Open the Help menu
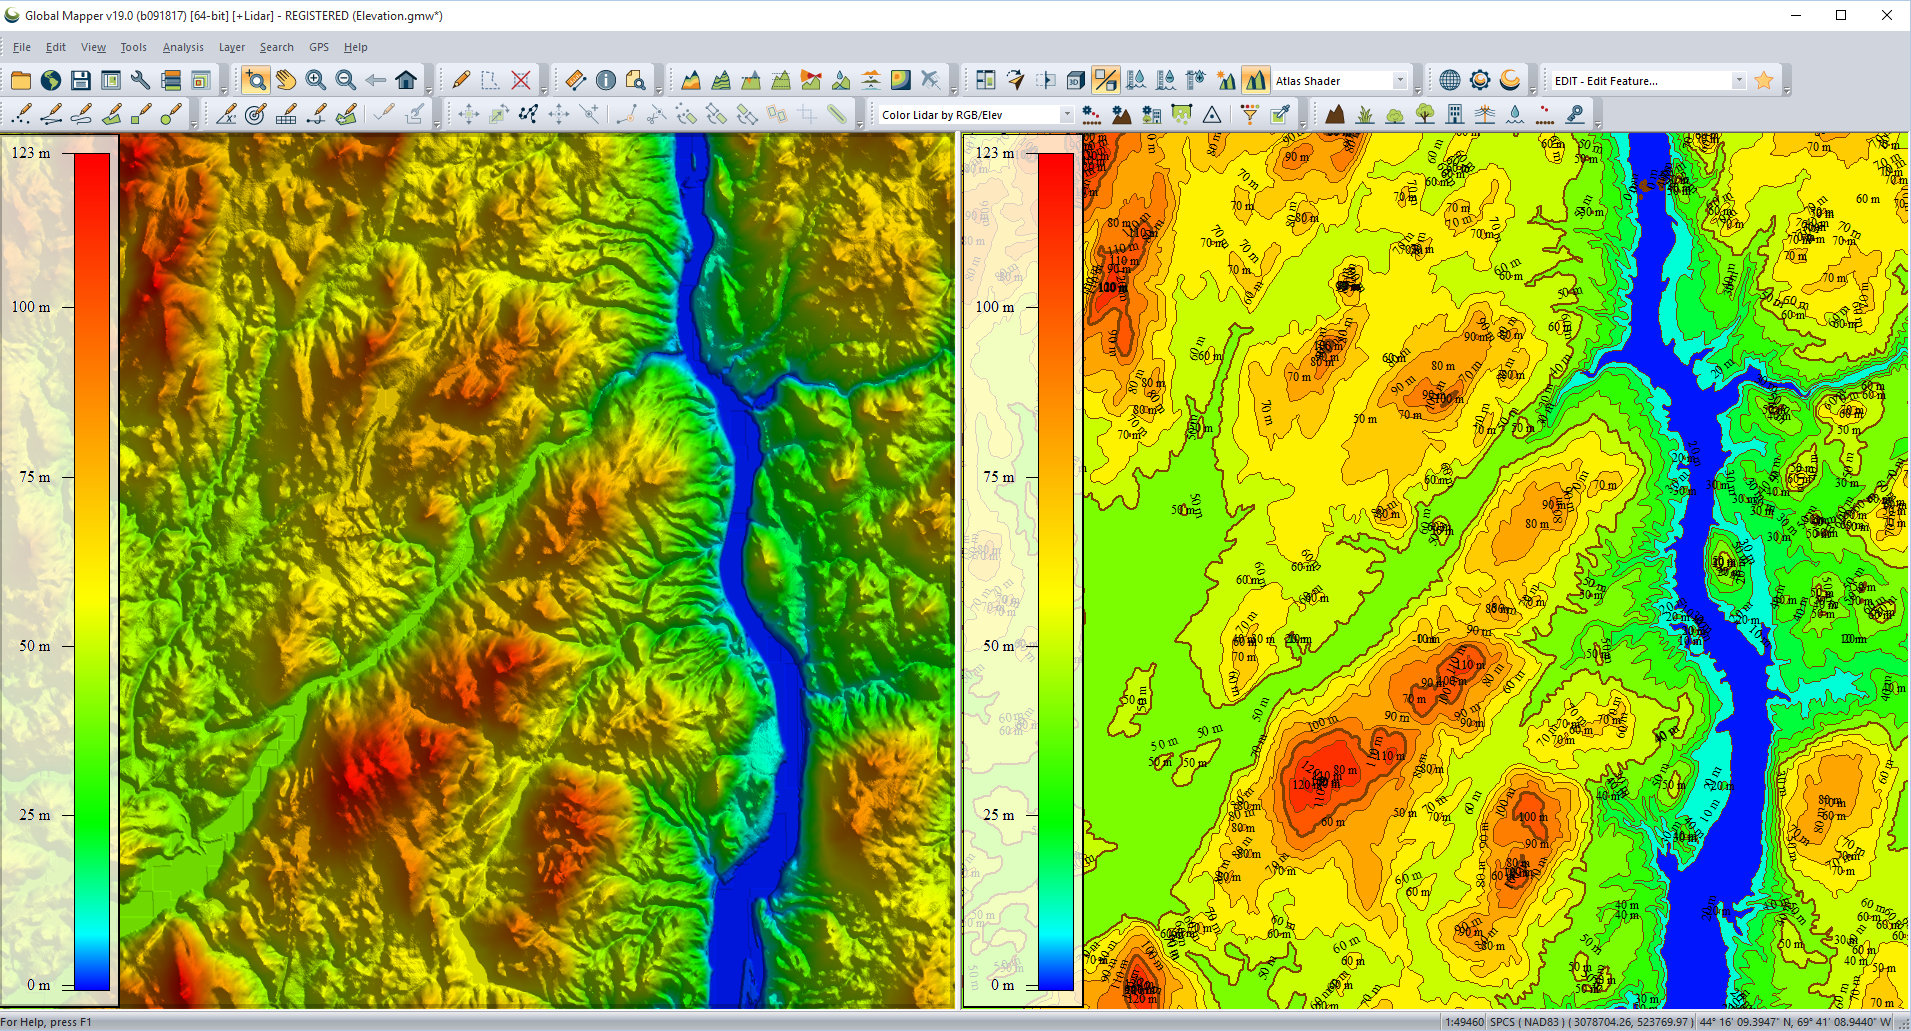Viewport: 1911px width, 1031px height. click(356, 47)
